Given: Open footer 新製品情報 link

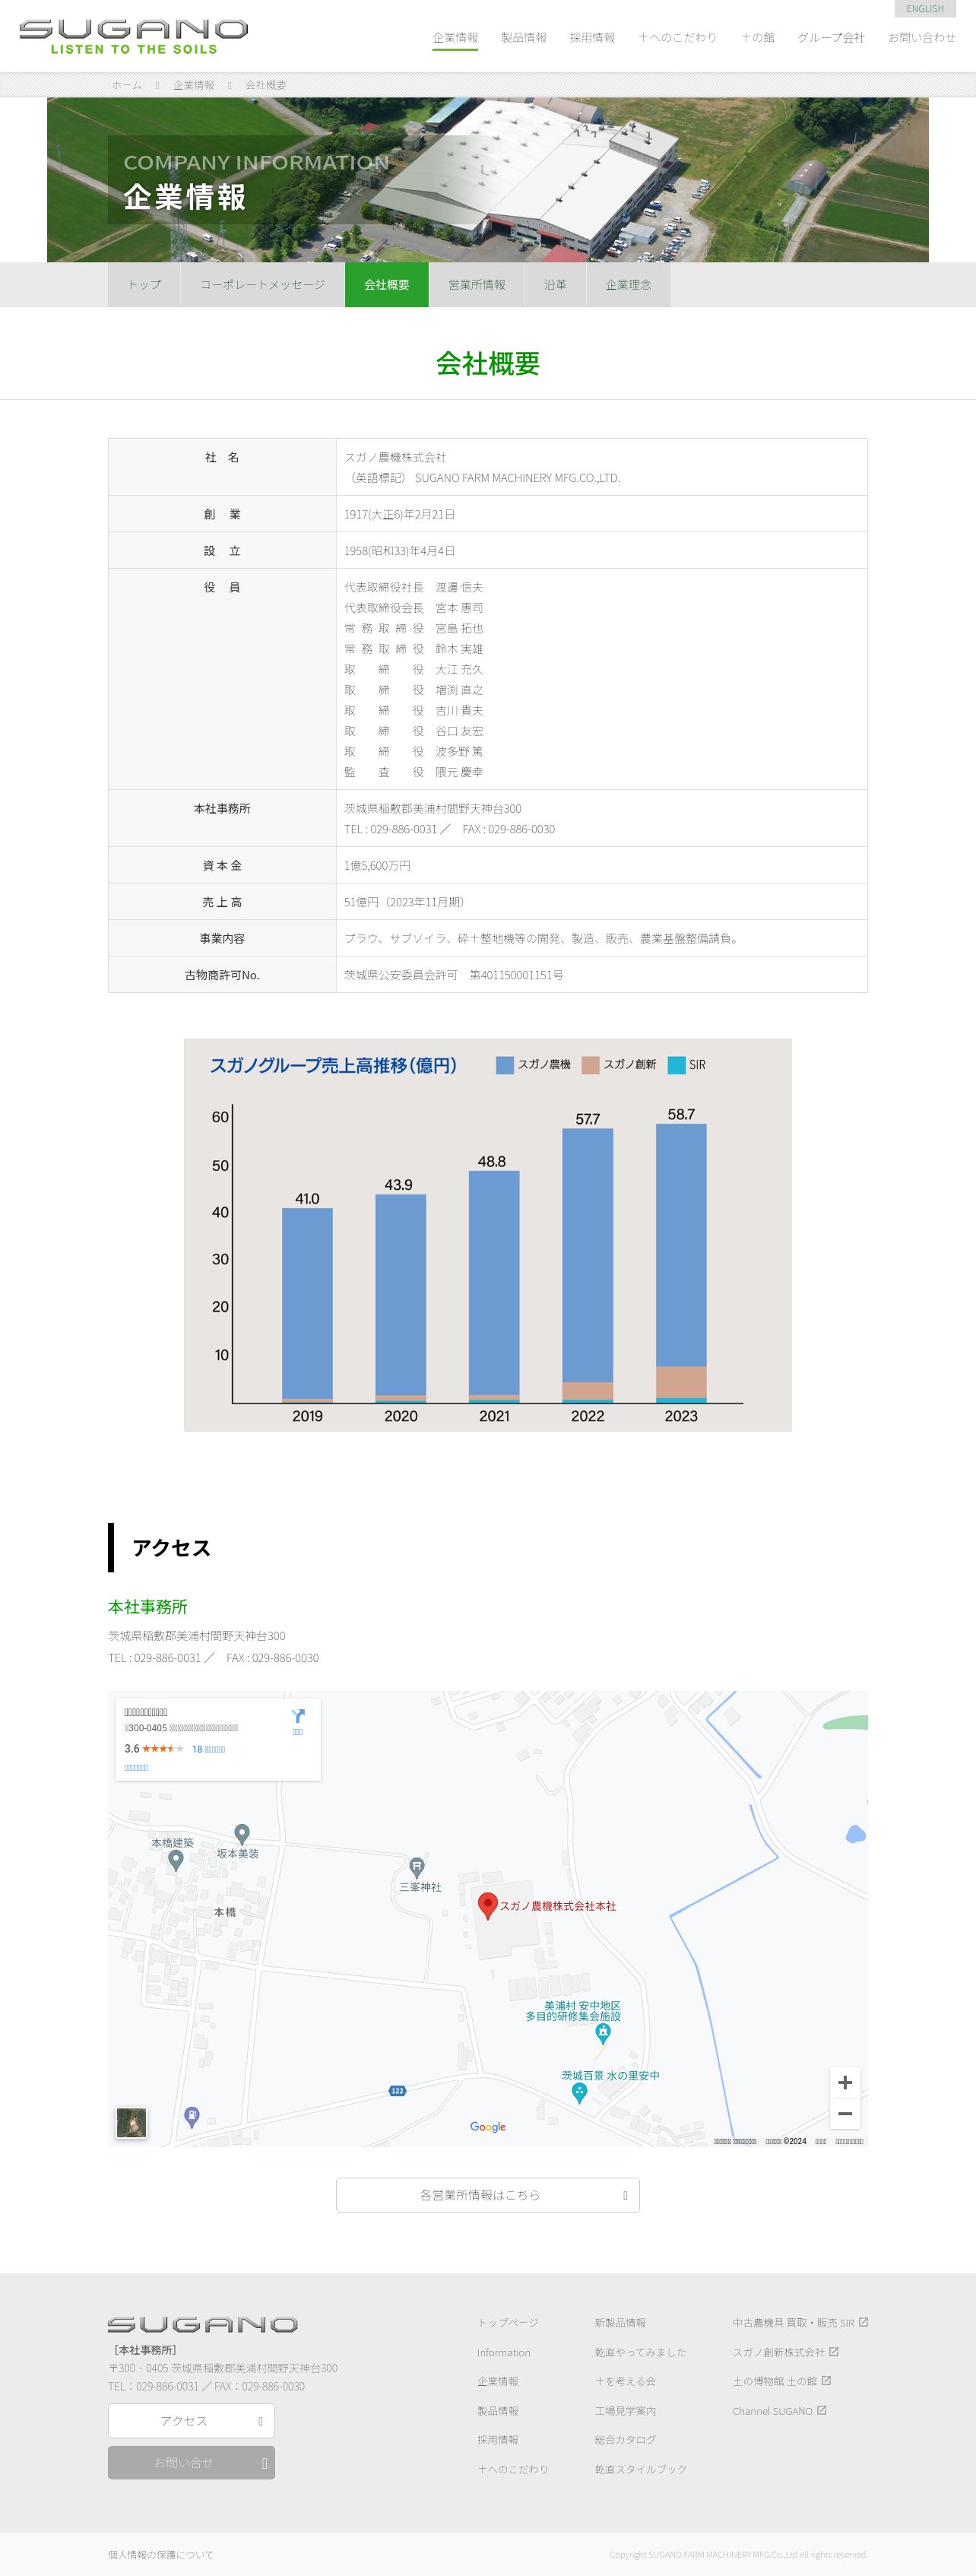Looking at the screenshot, I should pyautogui.click(x=620, y=2322).
